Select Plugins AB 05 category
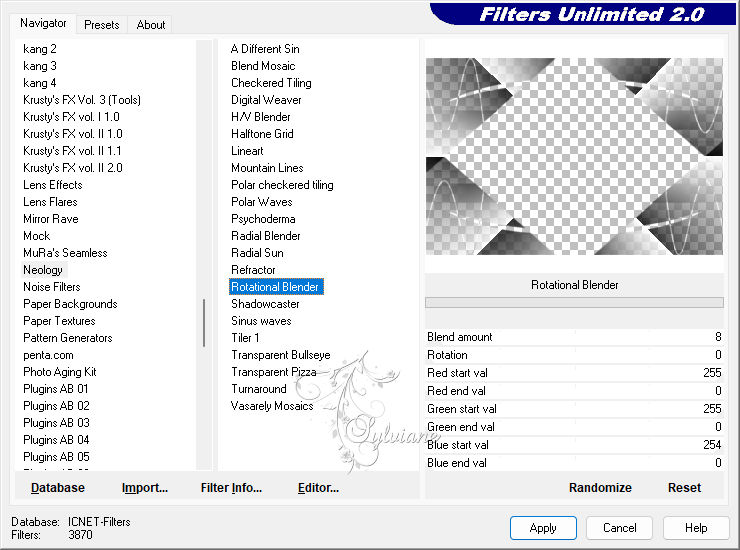740x550 pixels. [x=56, y=457]
